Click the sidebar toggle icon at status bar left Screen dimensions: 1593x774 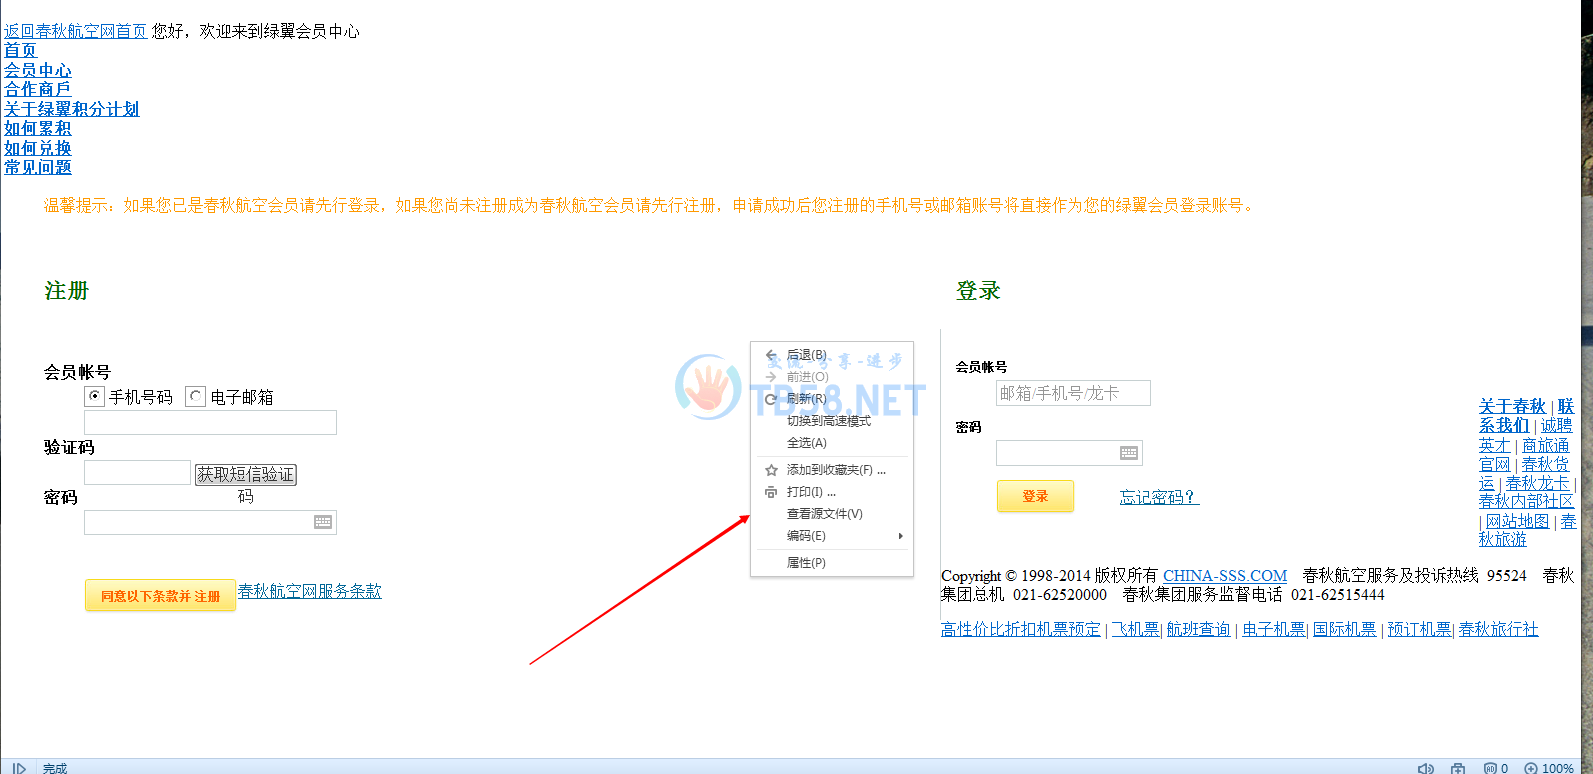pos(19,768)
